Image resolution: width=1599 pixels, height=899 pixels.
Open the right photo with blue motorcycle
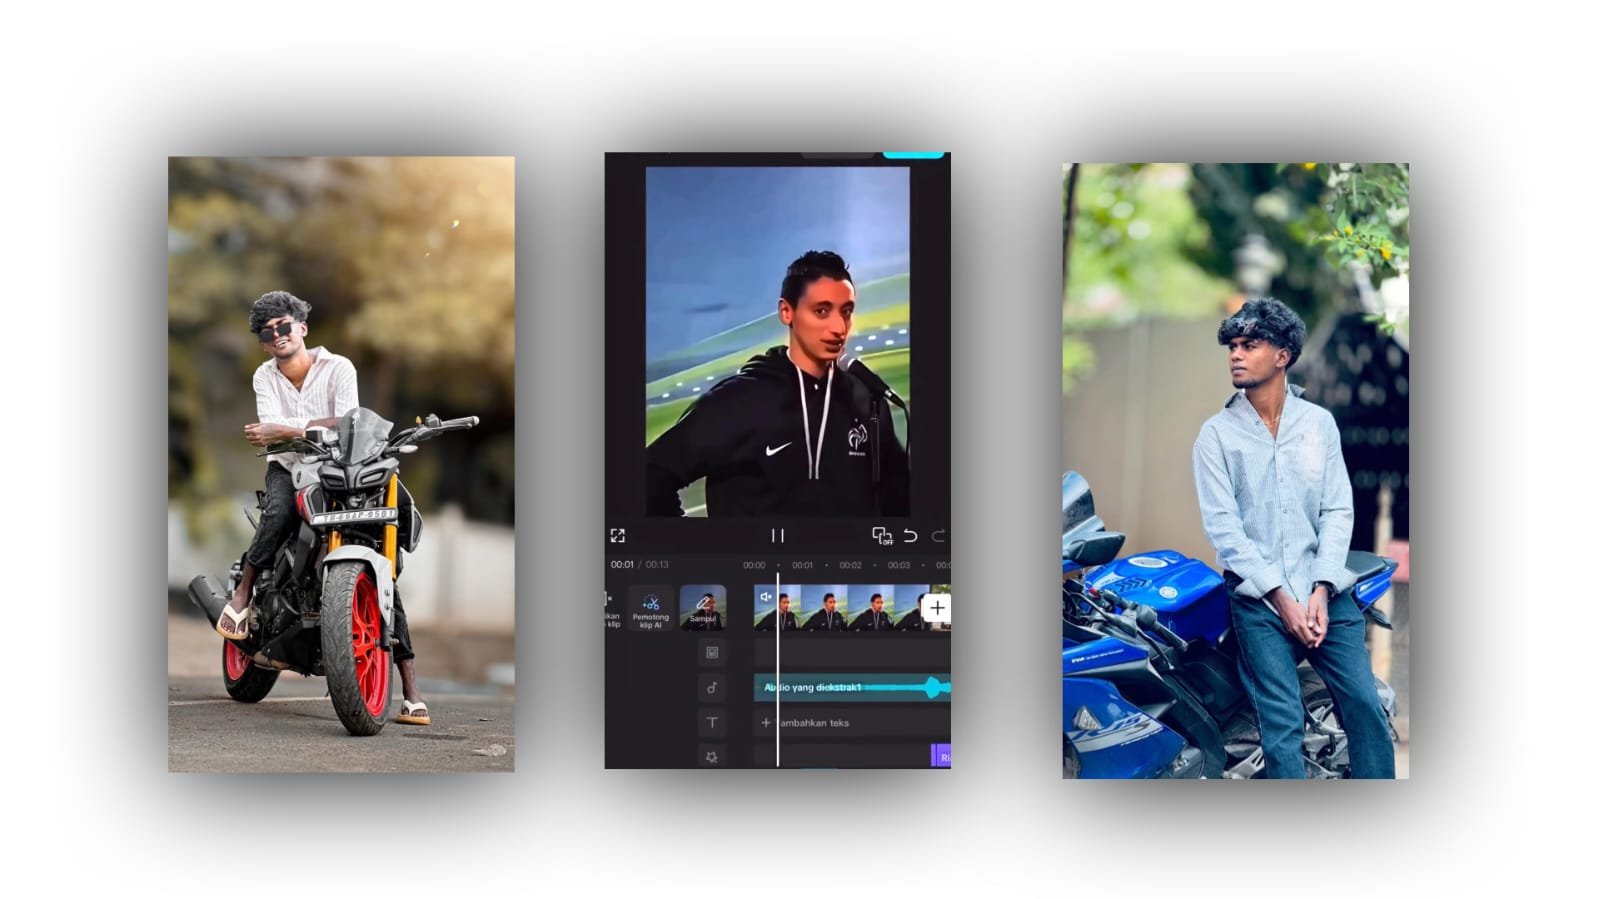point(1235,470)
